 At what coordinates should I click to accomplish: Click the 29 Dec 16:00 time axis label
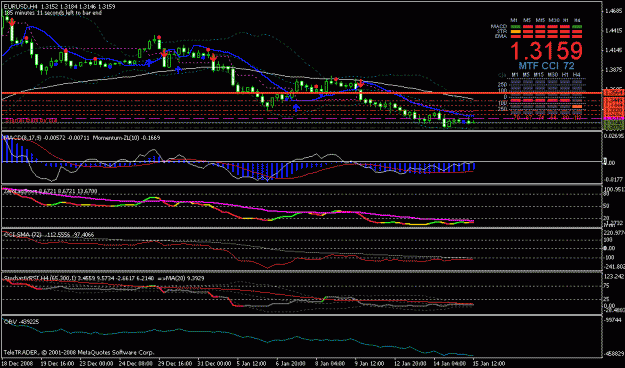(x=175, y=364)
